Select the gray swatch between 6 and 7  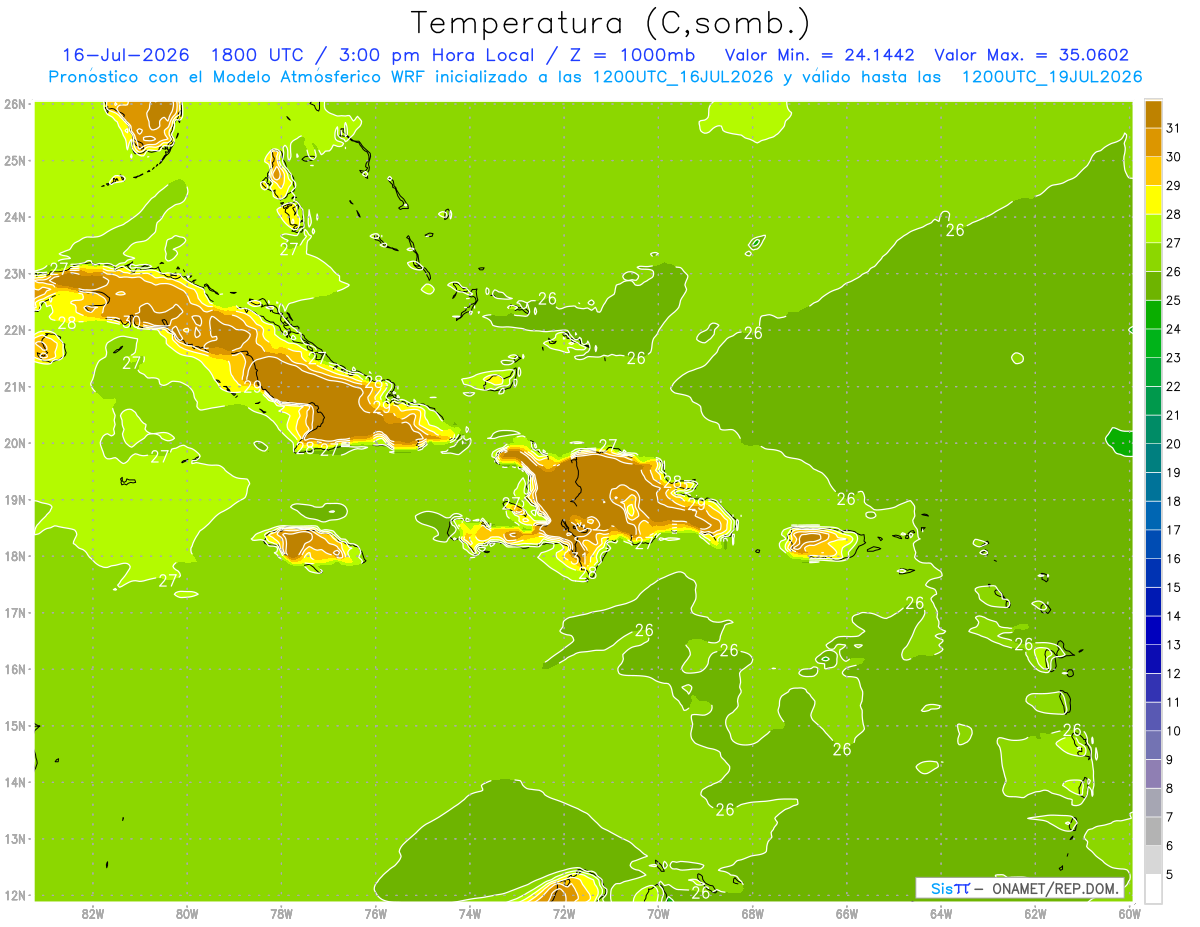tap(1153, 830)
